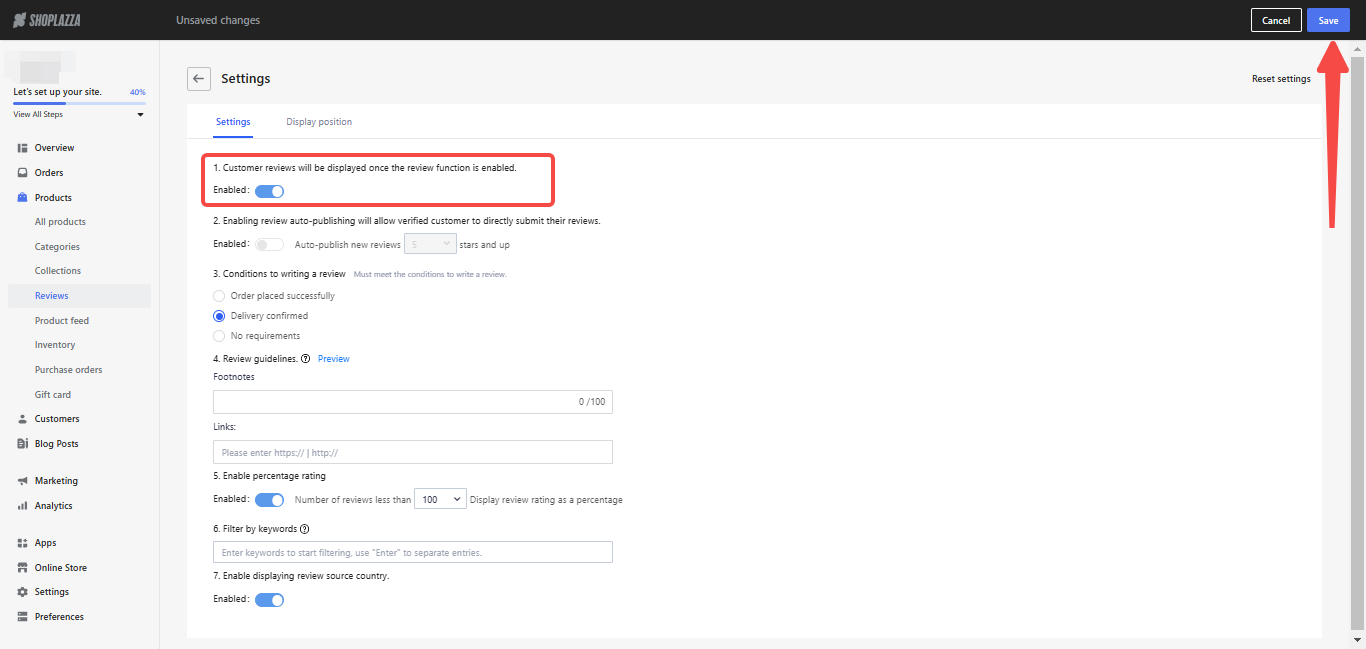1366x649 pixels.
Task: Click the Analytics bar chart icon
Action: (22, 506)
